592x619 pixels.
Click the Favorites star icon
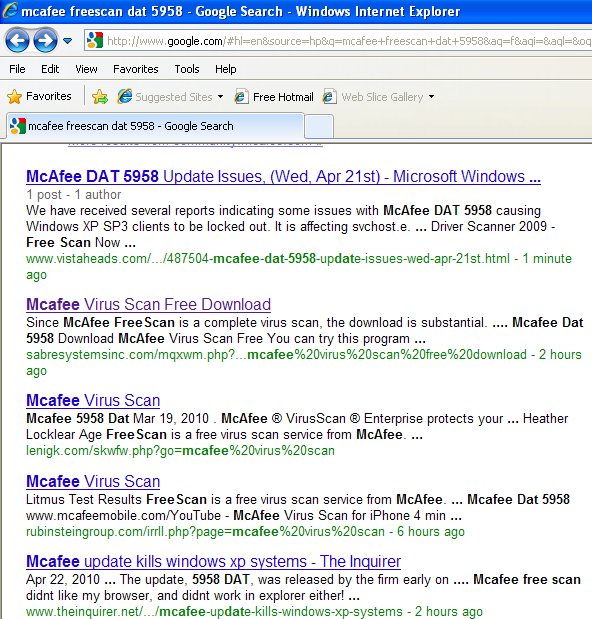coord(15,97)
